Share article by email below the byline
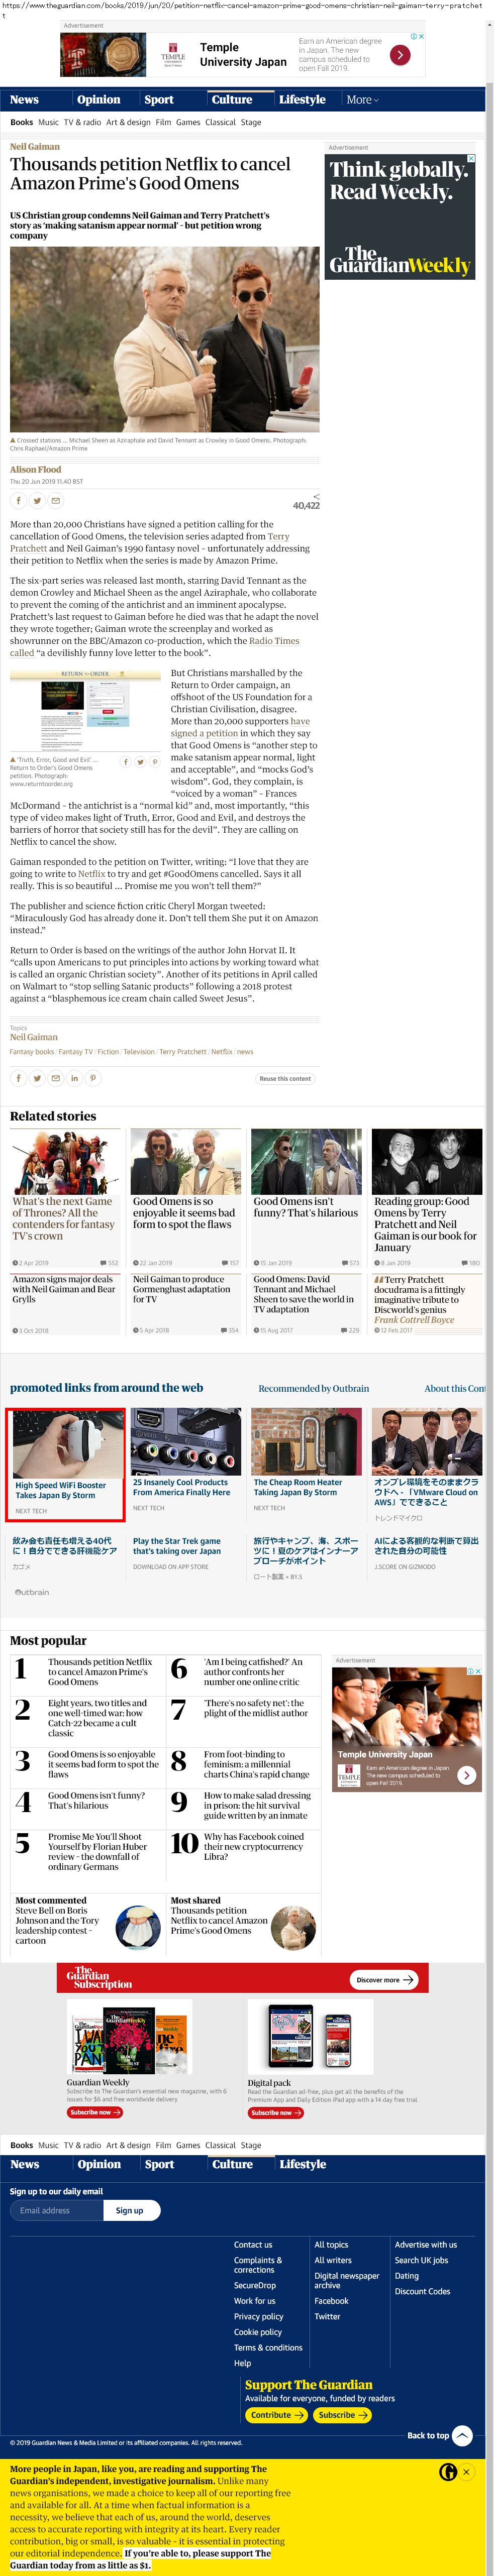 click(56, 501)
